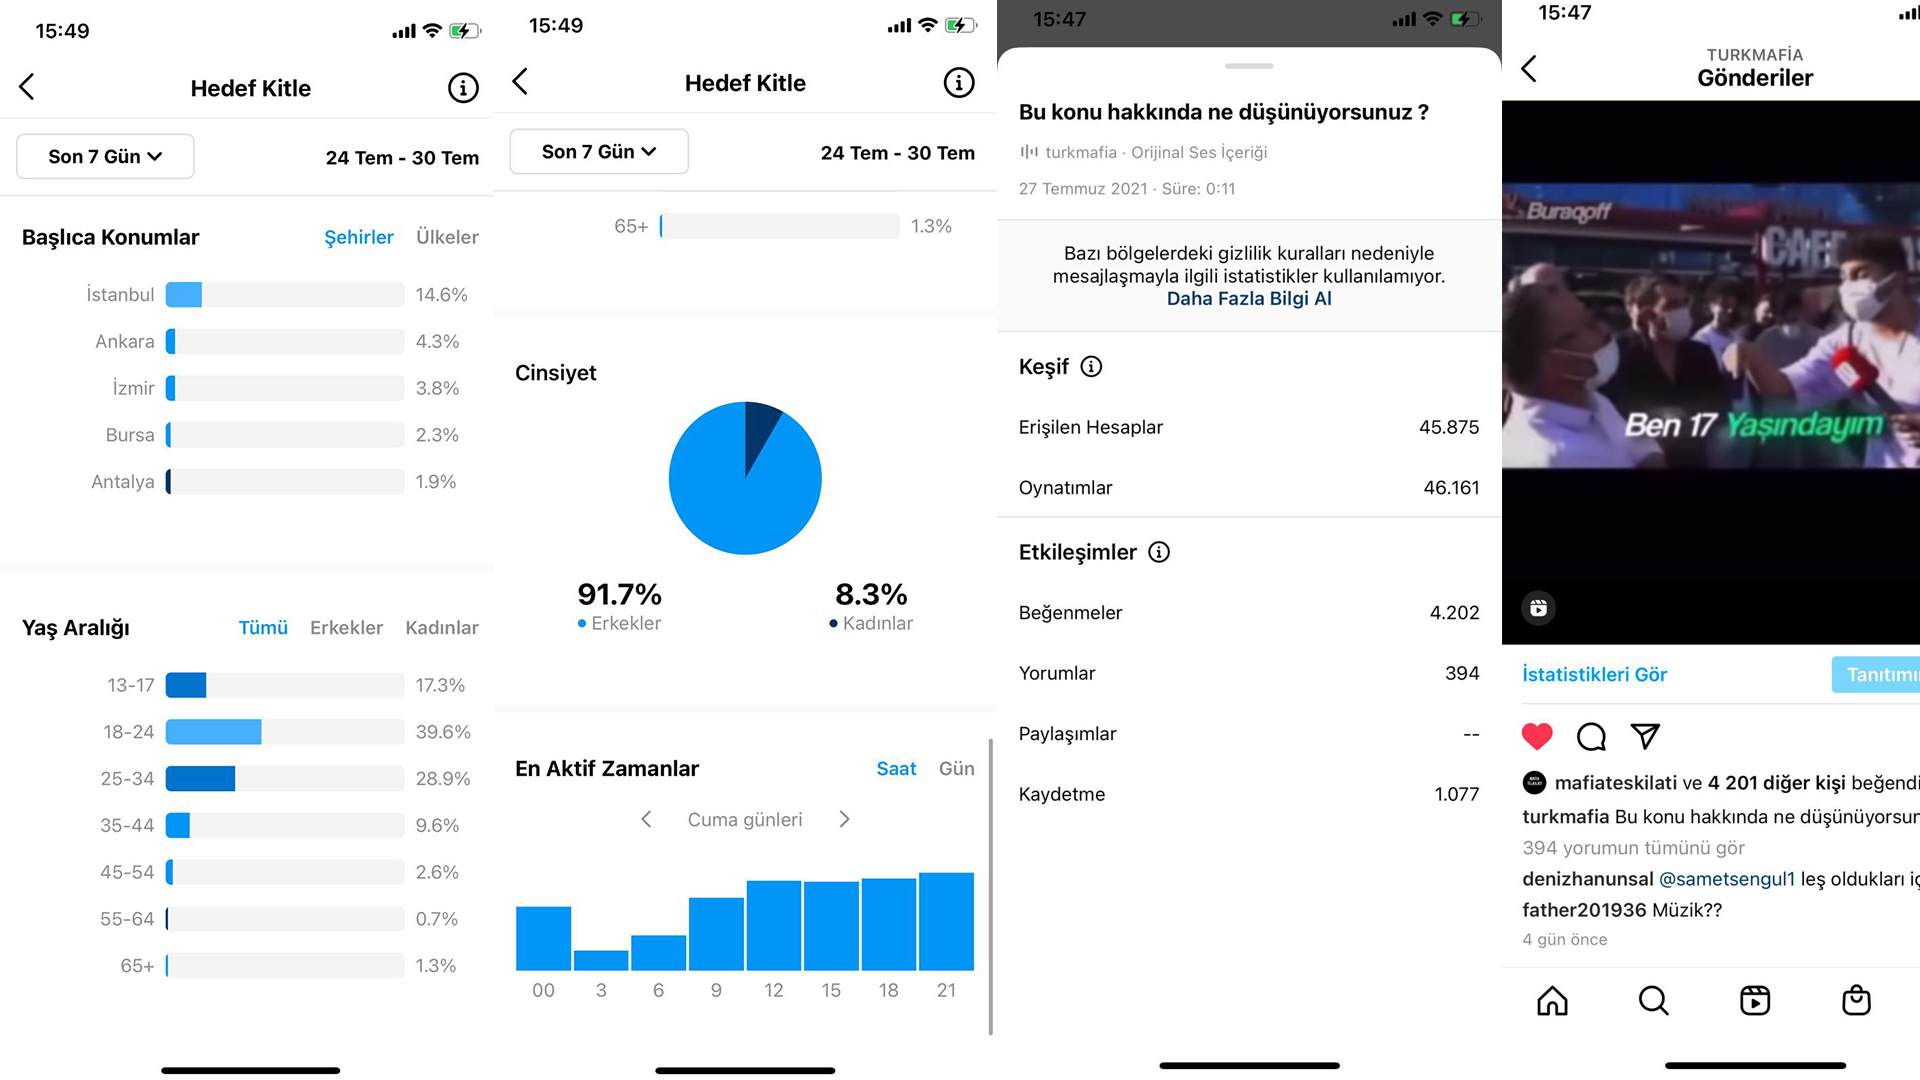Open father201936's profile from the comment
The width and height of the screenshot is (1920, 1080).
pos(1584,910)
